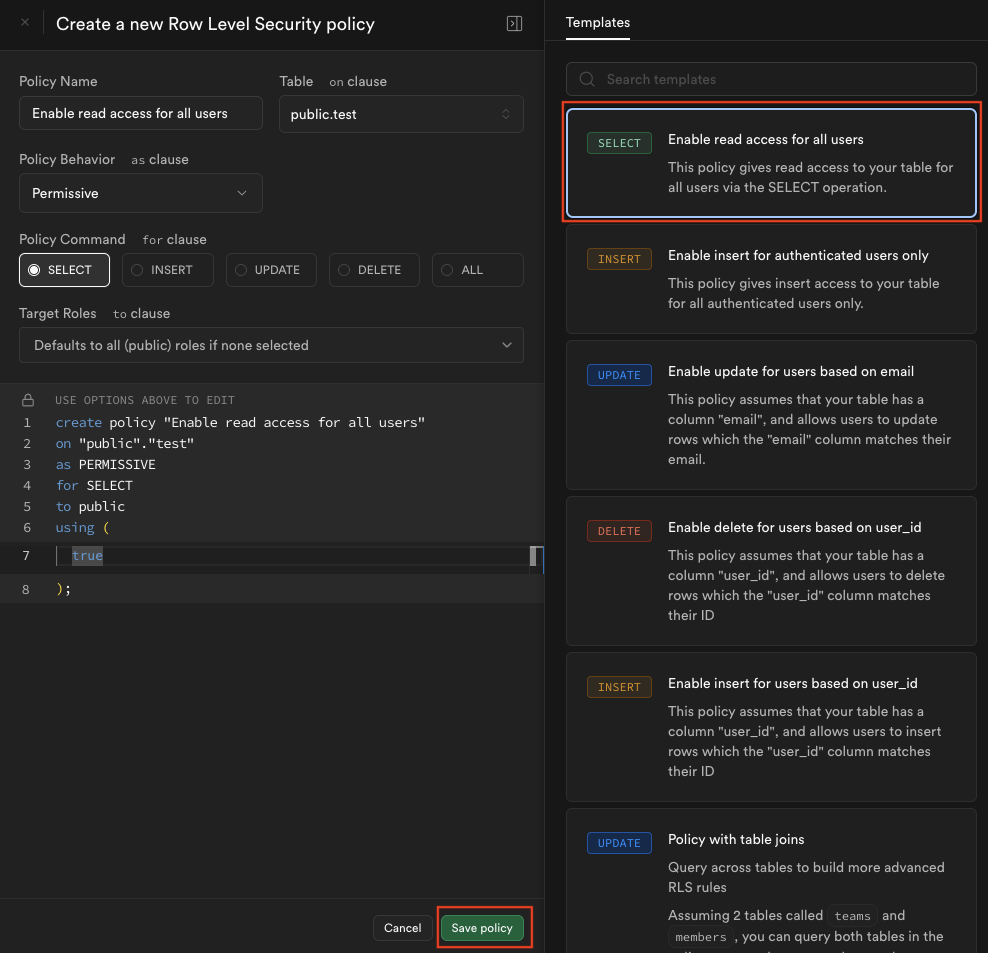Image resolution: width=988 pixels, height=953 pixels.
Task: Click 'true' on editor line 7
Action: click(87, 555)
